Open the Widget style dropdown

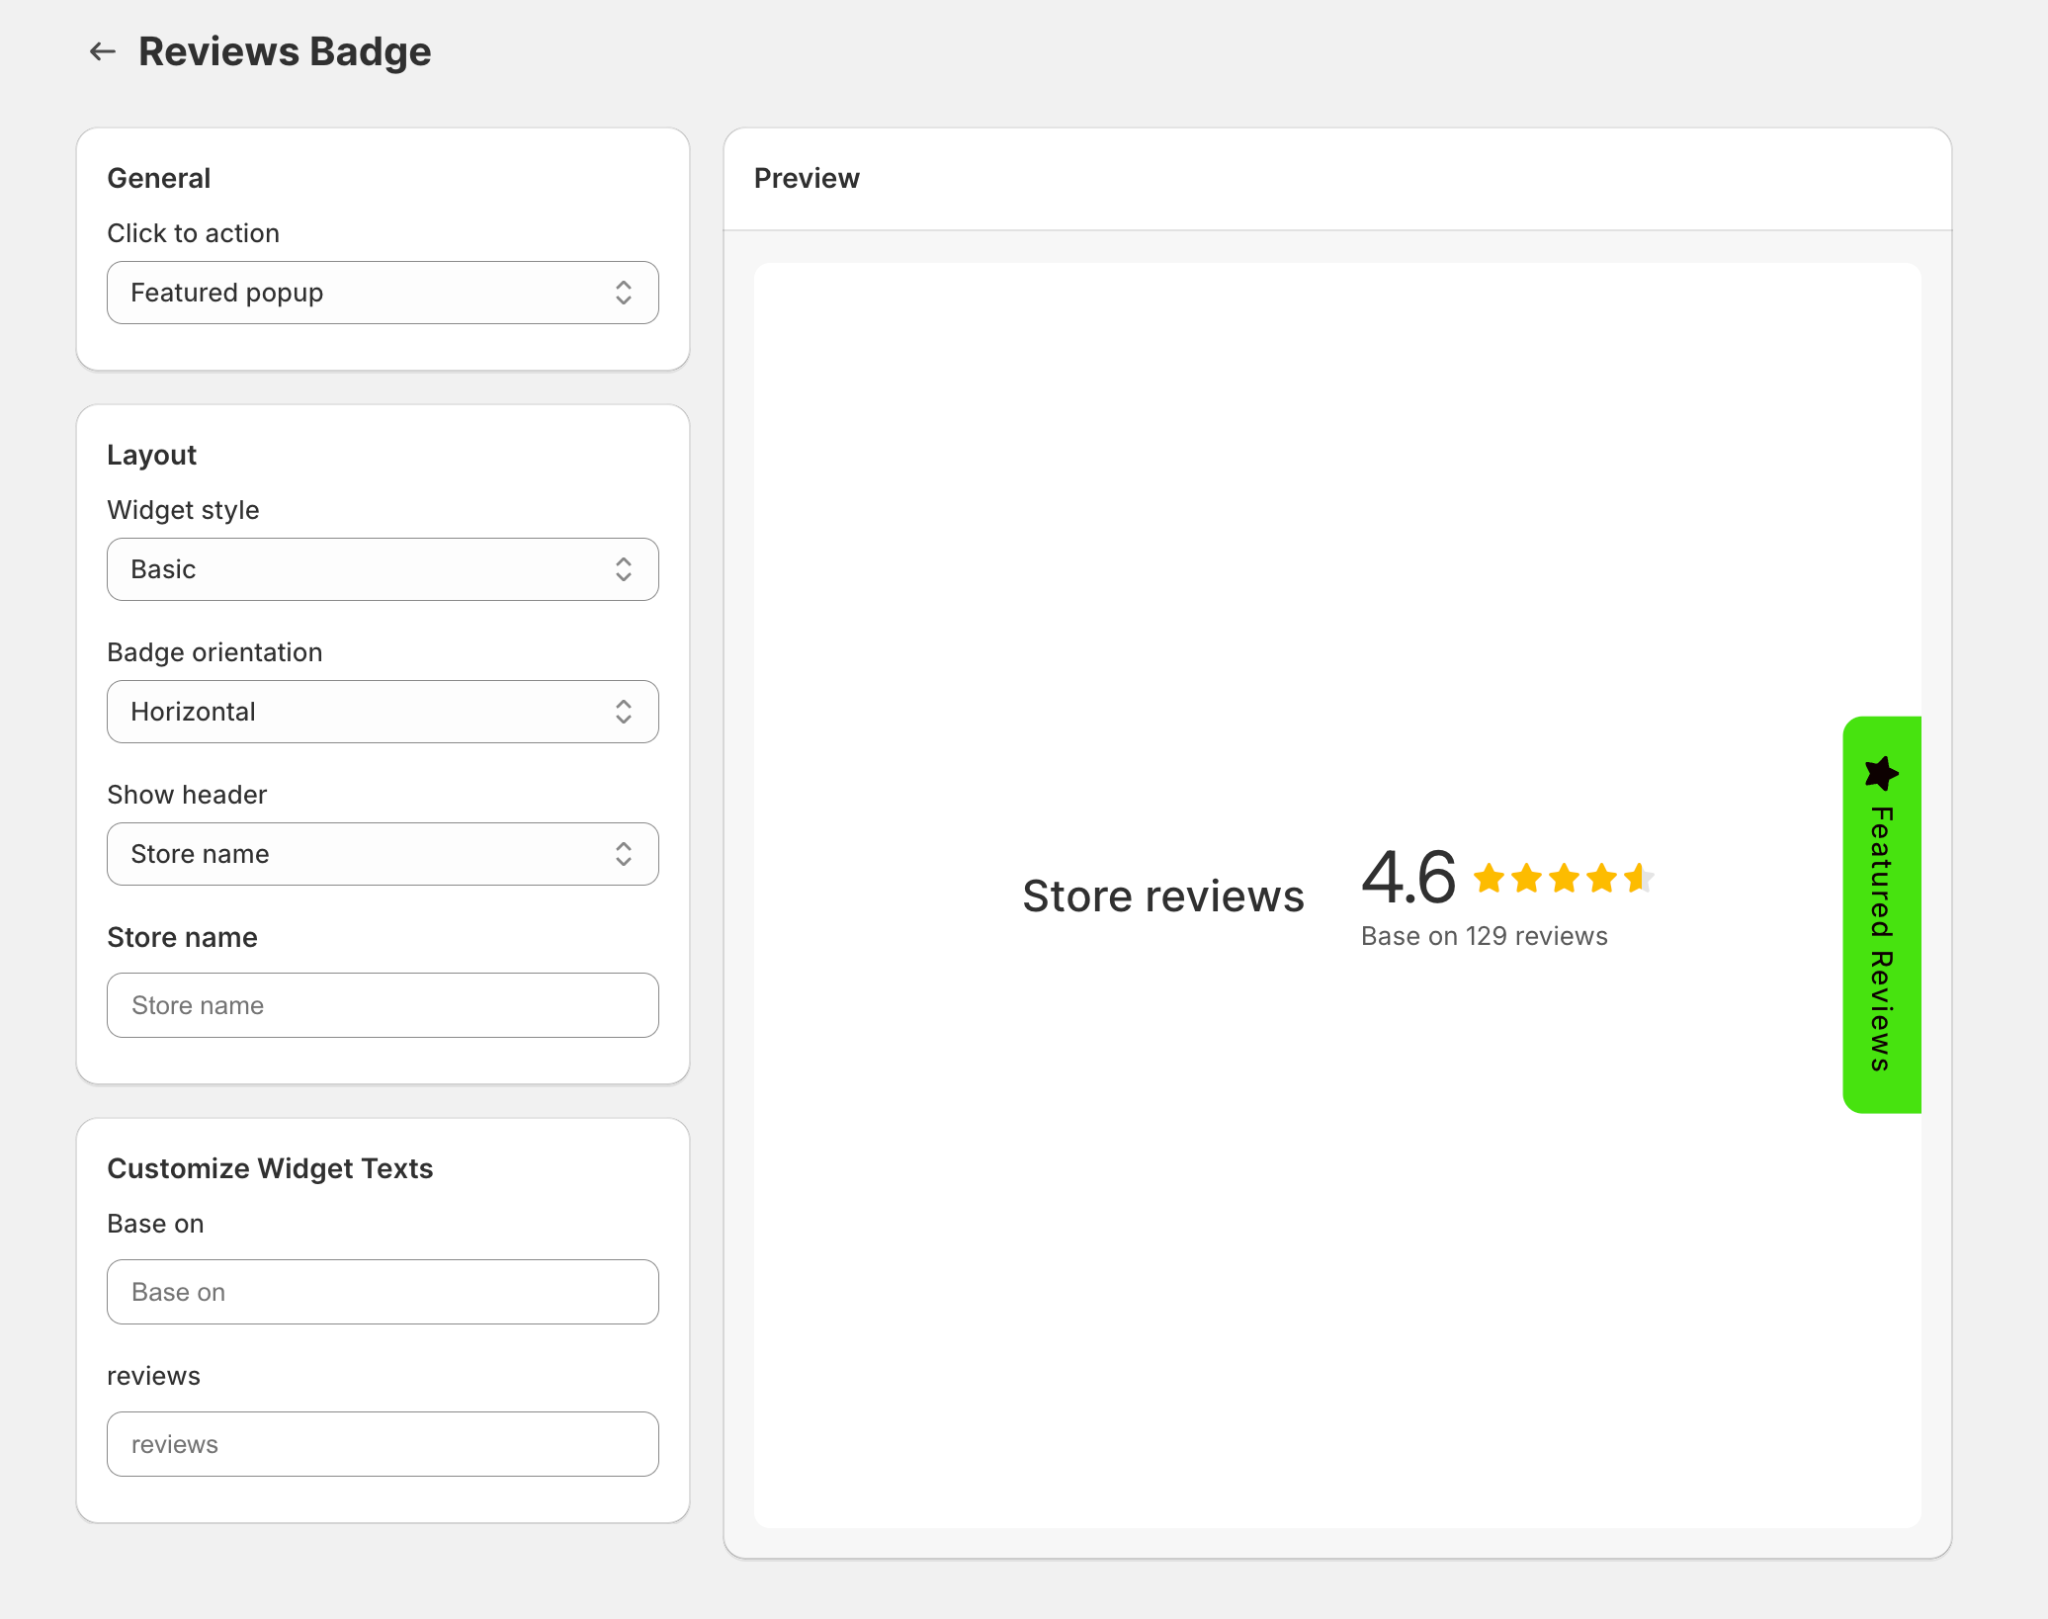(x=382, y=569)
